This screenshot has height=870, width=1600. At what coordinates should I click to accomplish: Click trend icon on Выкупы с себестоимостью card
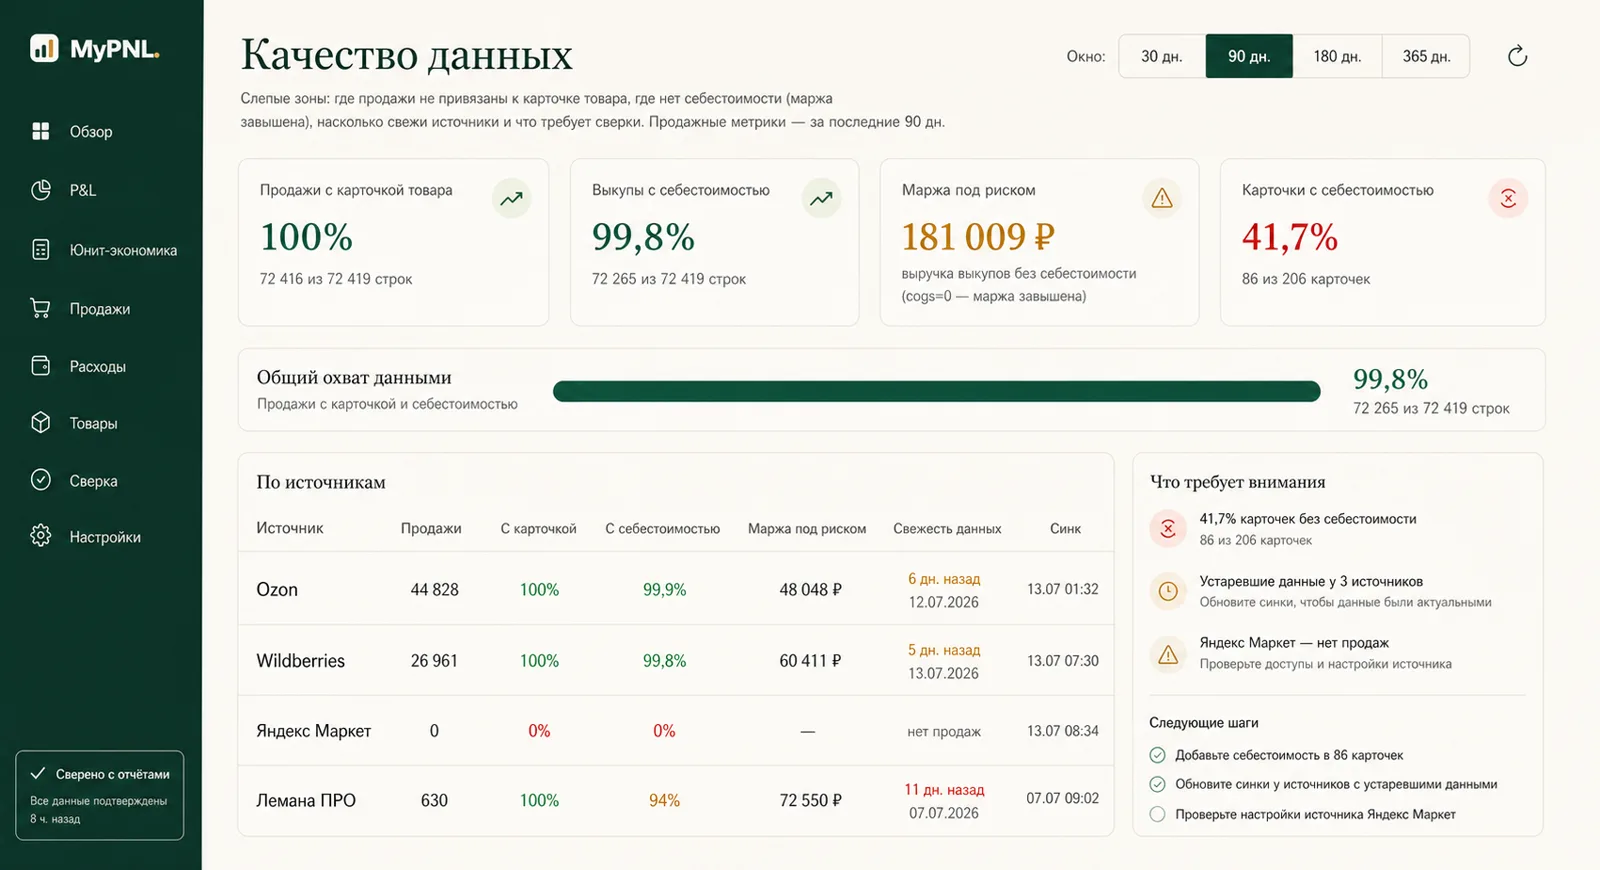[821, 198]
